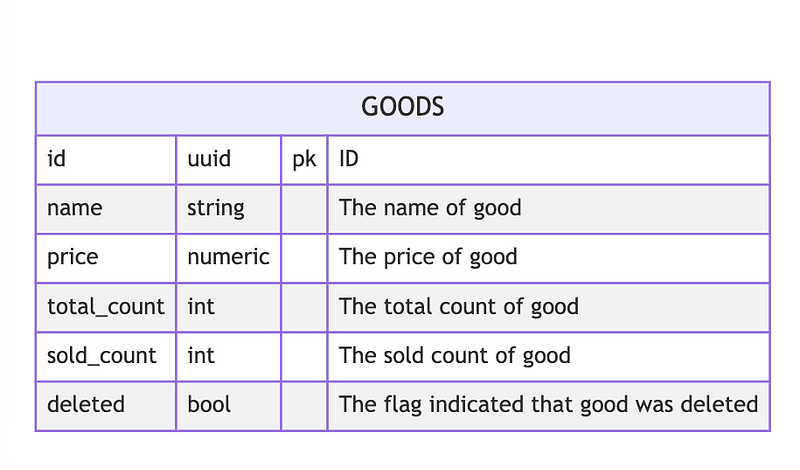
Task: Select the pk key marker
Action: coord(303,159)
